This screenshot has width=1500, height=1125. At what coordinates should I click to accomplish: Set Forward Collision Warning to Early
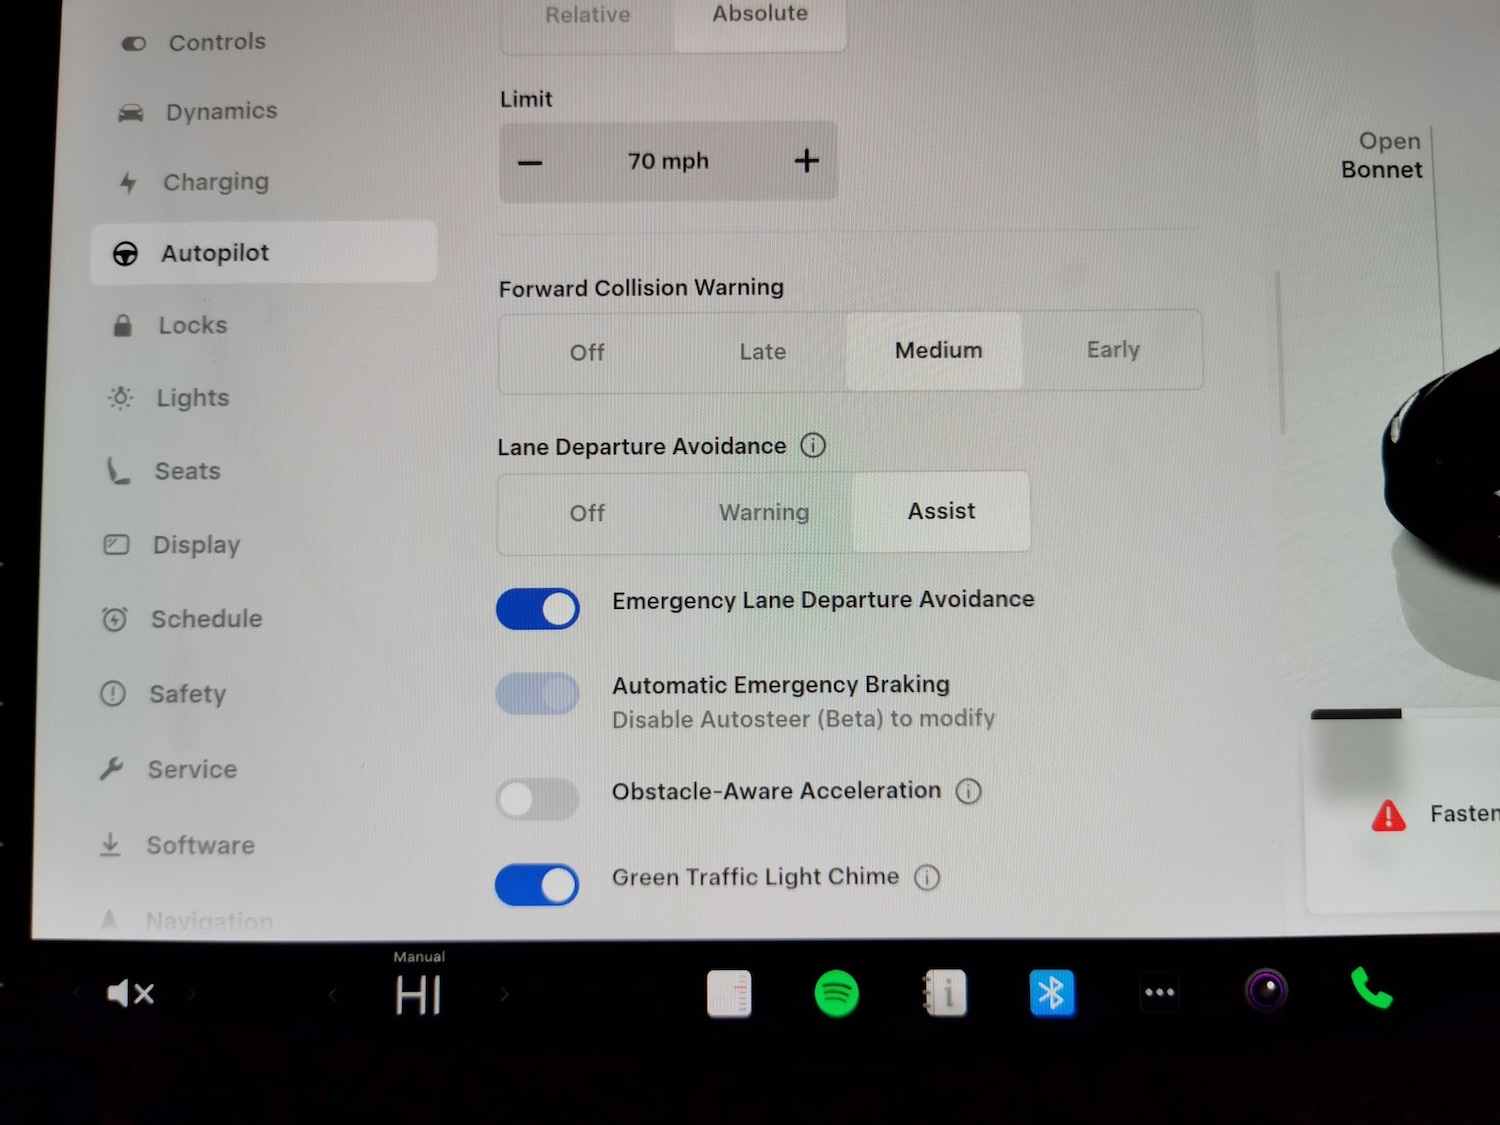1112,350
